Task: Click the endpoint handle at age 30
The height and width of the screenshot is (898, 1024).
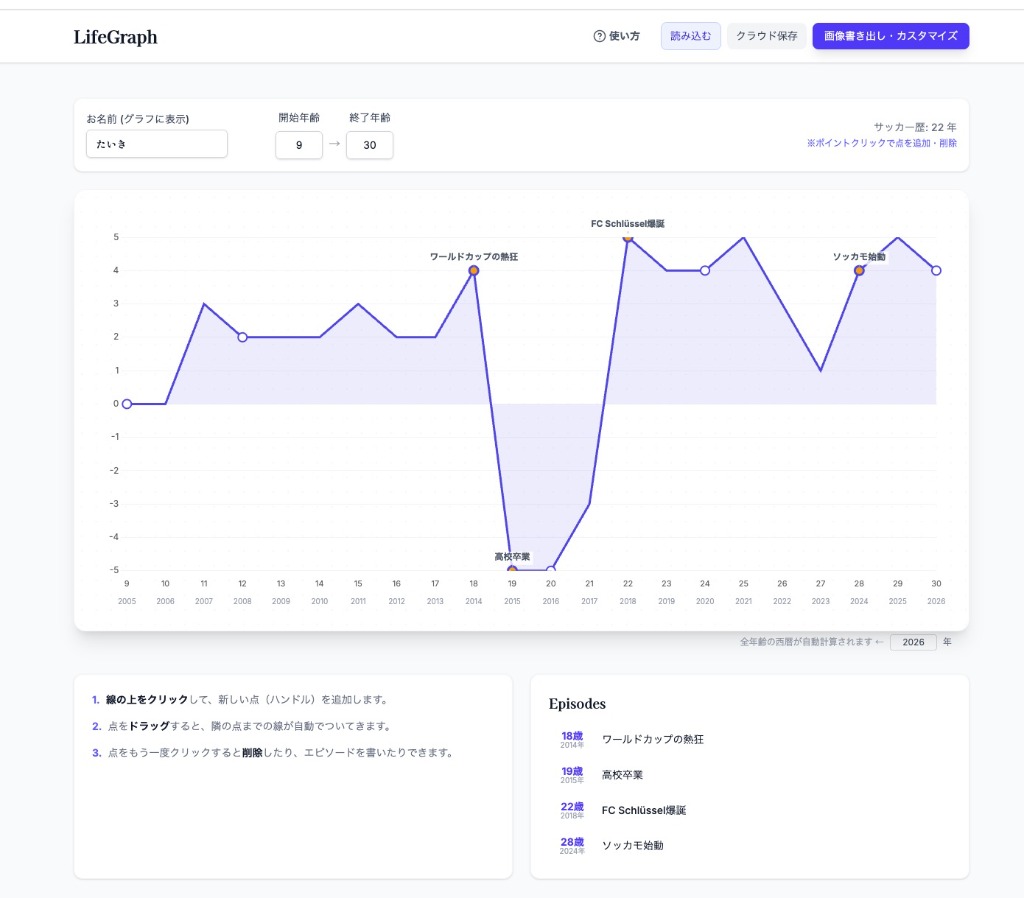Action: click(936, 270)
